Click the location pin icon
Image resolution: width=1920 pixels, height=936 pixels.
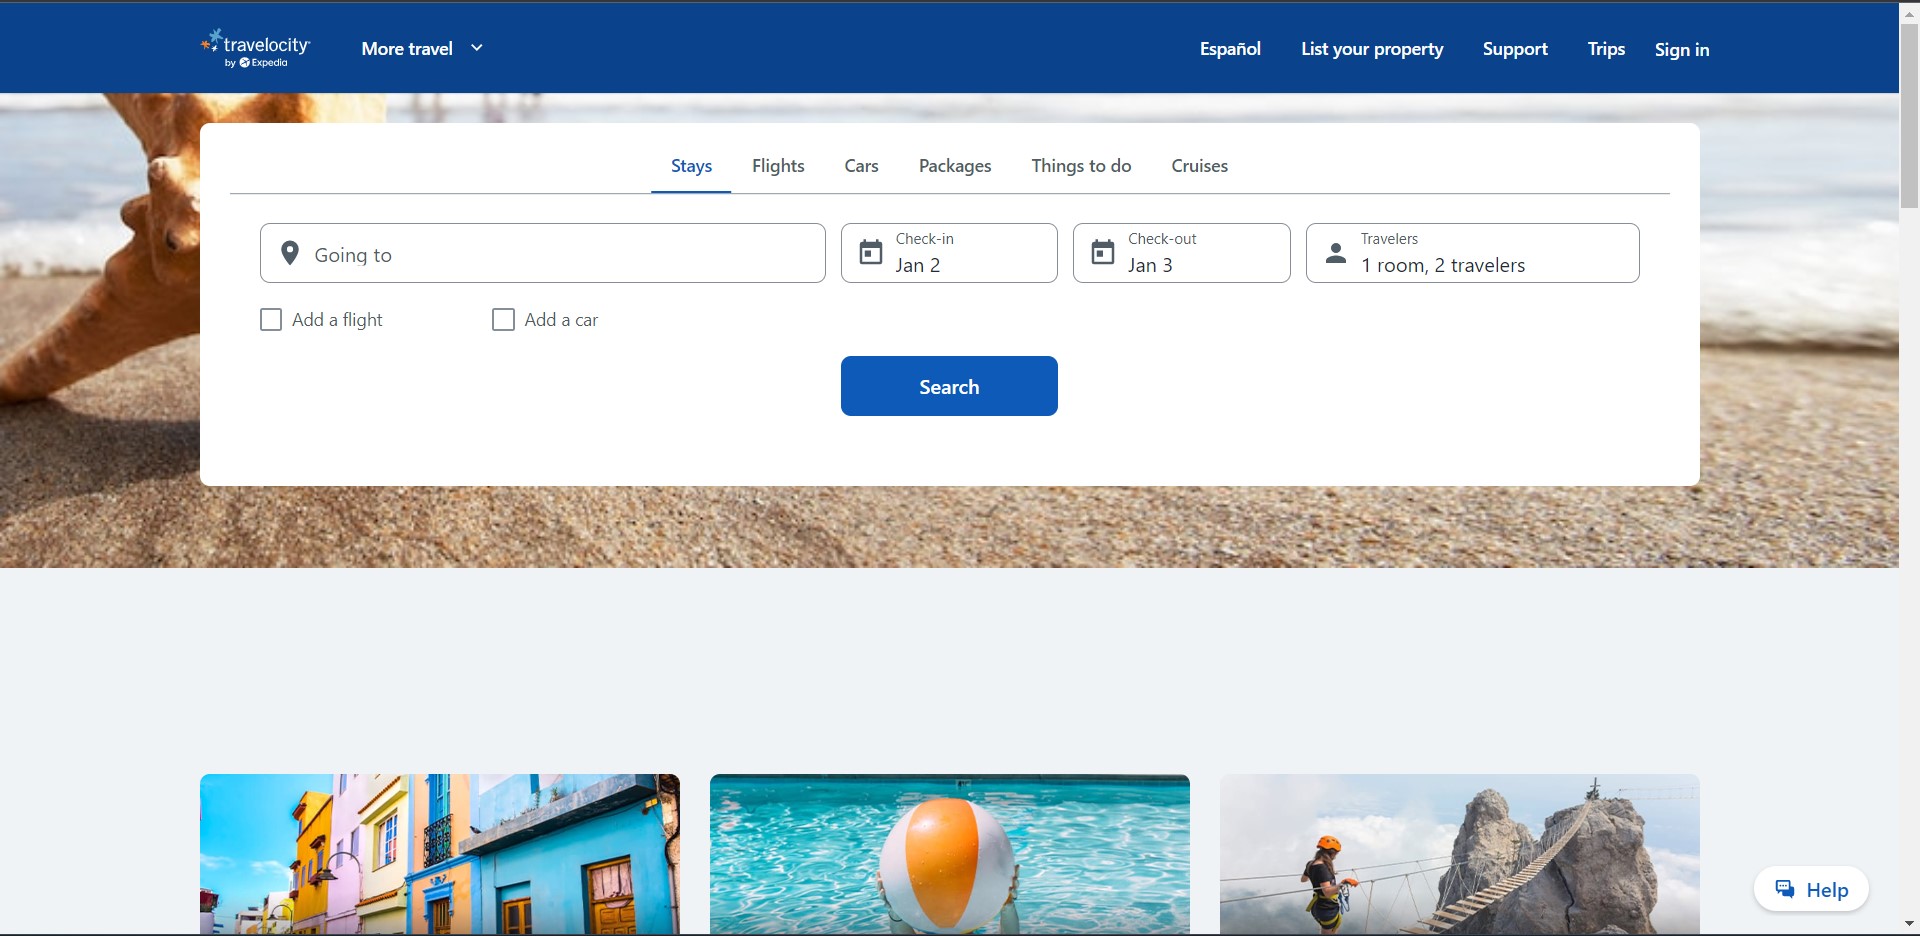290,254
